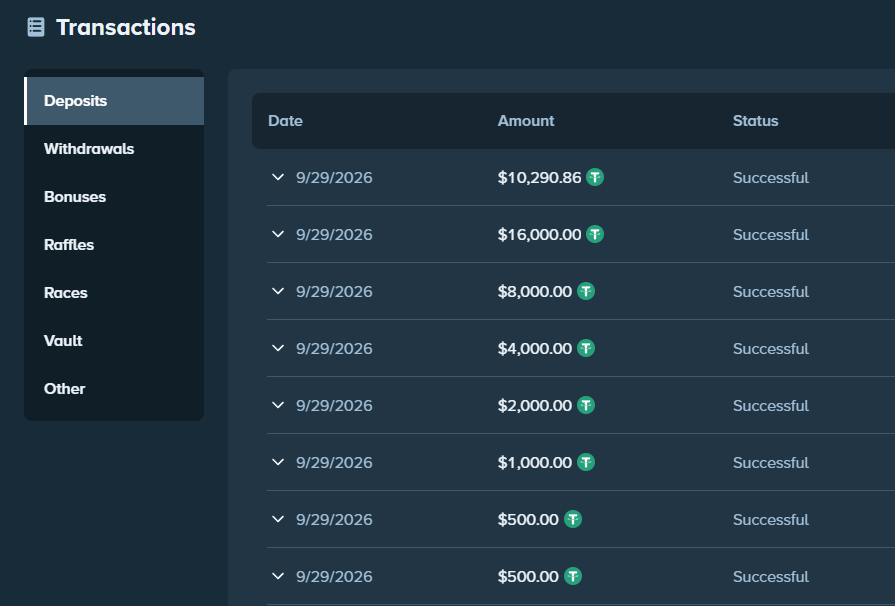Click the Tether coin icon beside $1,000.00
The height and width of the screenshot is (606, 895).
click(x=586, y=463)
